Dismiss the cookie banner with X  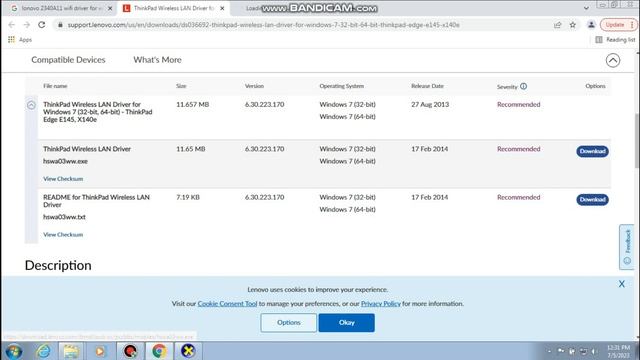coord(621,284)
